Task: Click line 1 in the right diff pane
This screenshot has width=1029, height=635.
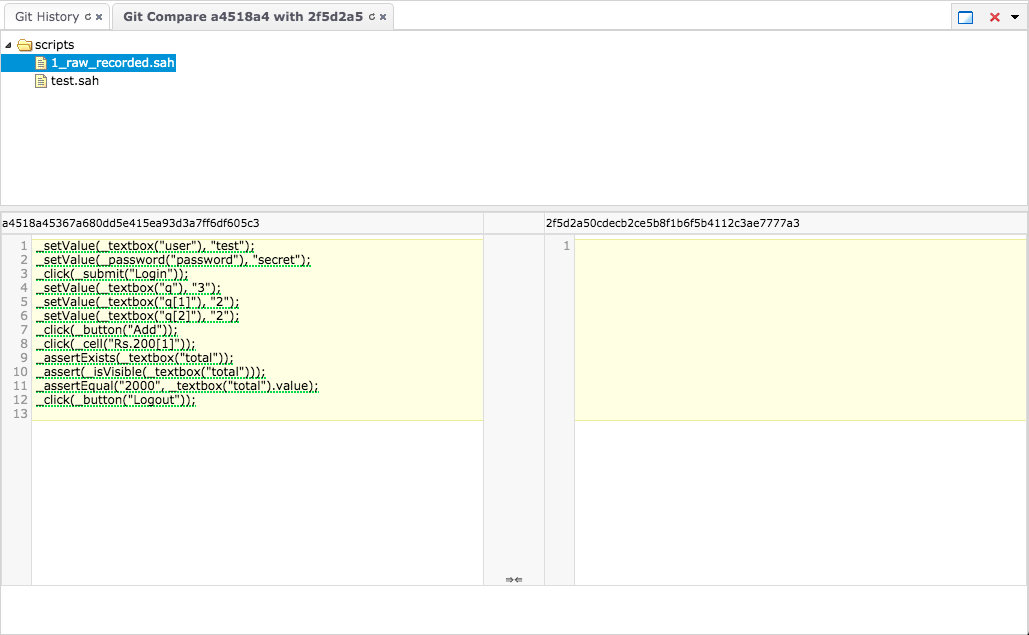Action: coord(800,246)
